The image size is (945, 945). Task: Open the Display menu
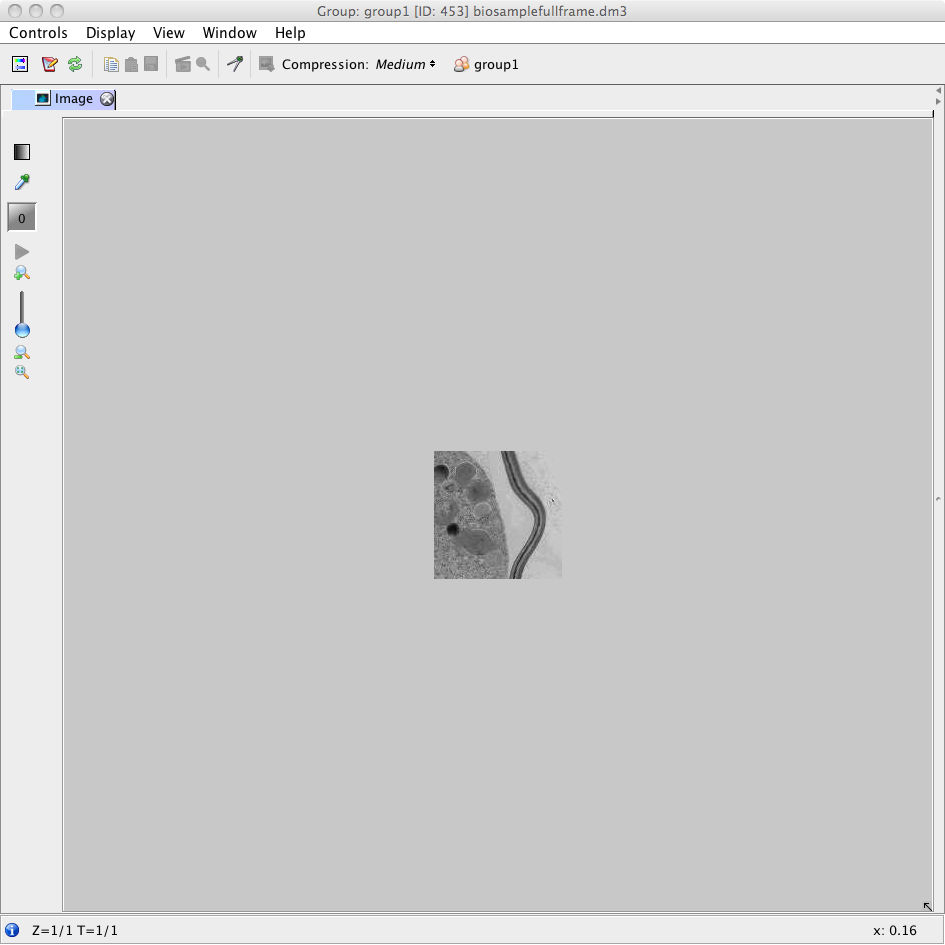coord(110,33)
